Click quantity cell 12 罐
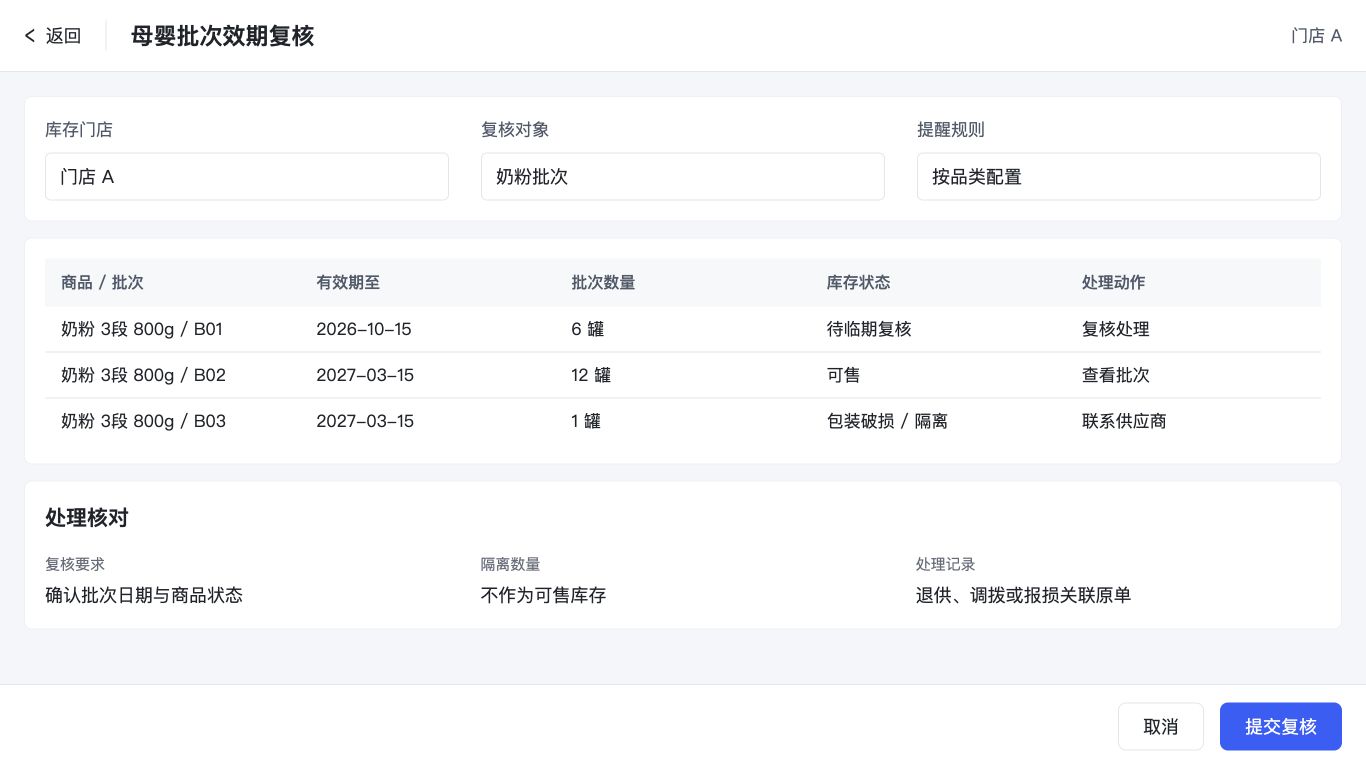 pyautogui.click(x=591, y=375)
